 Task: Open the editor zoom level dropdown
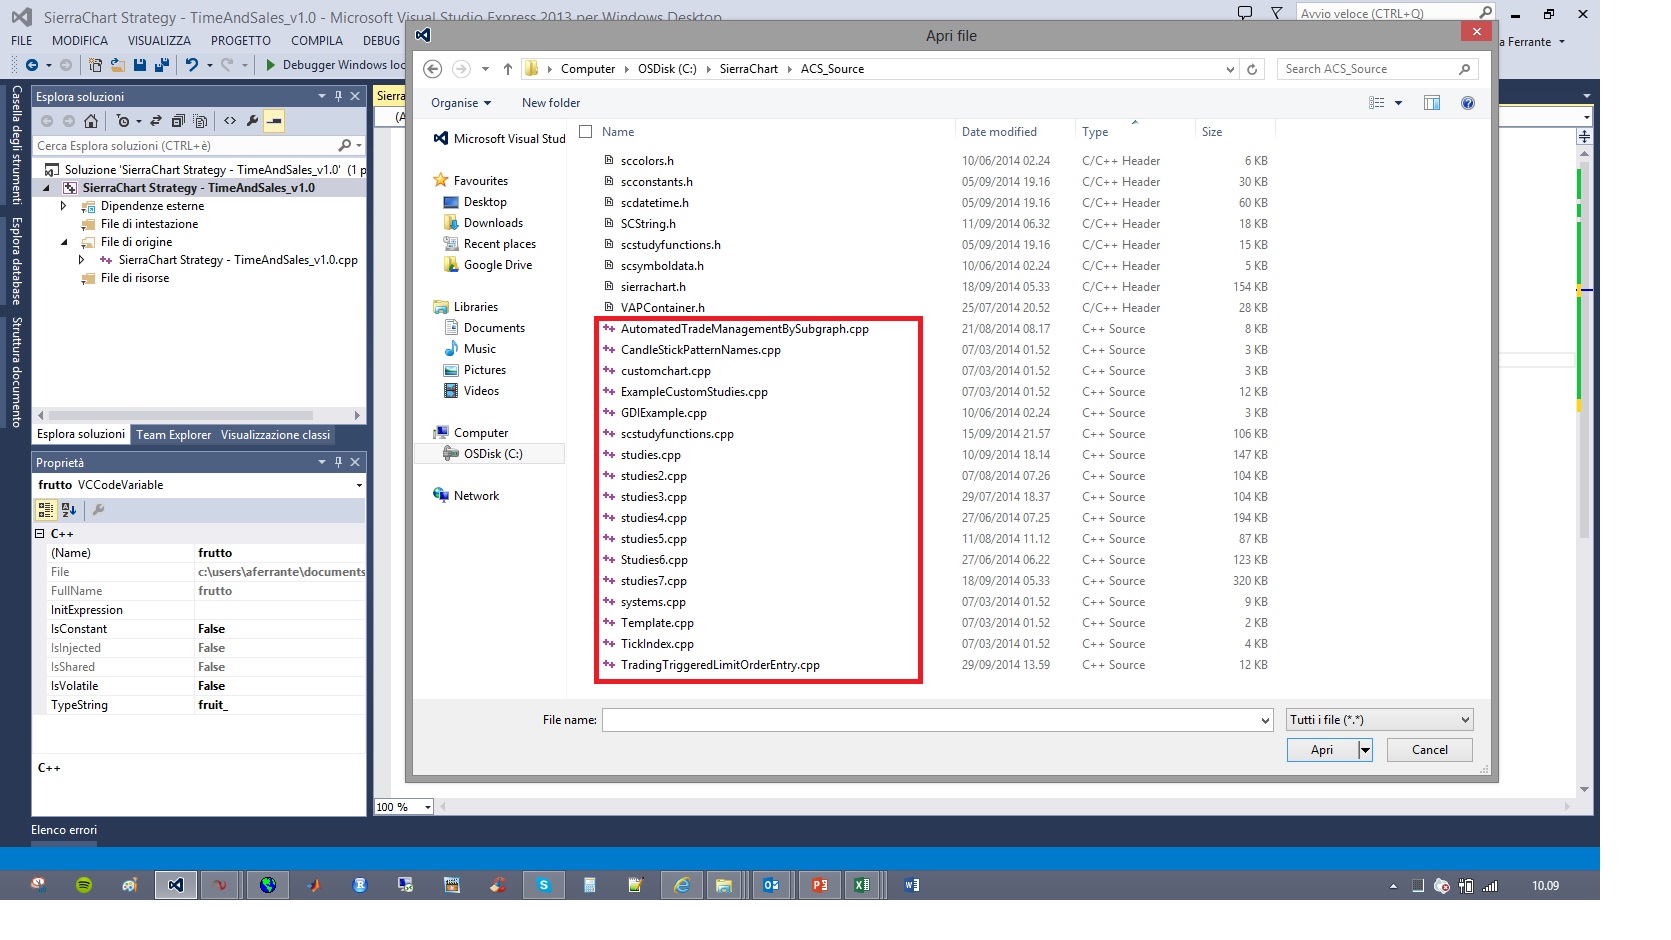(x=428, y=807)
